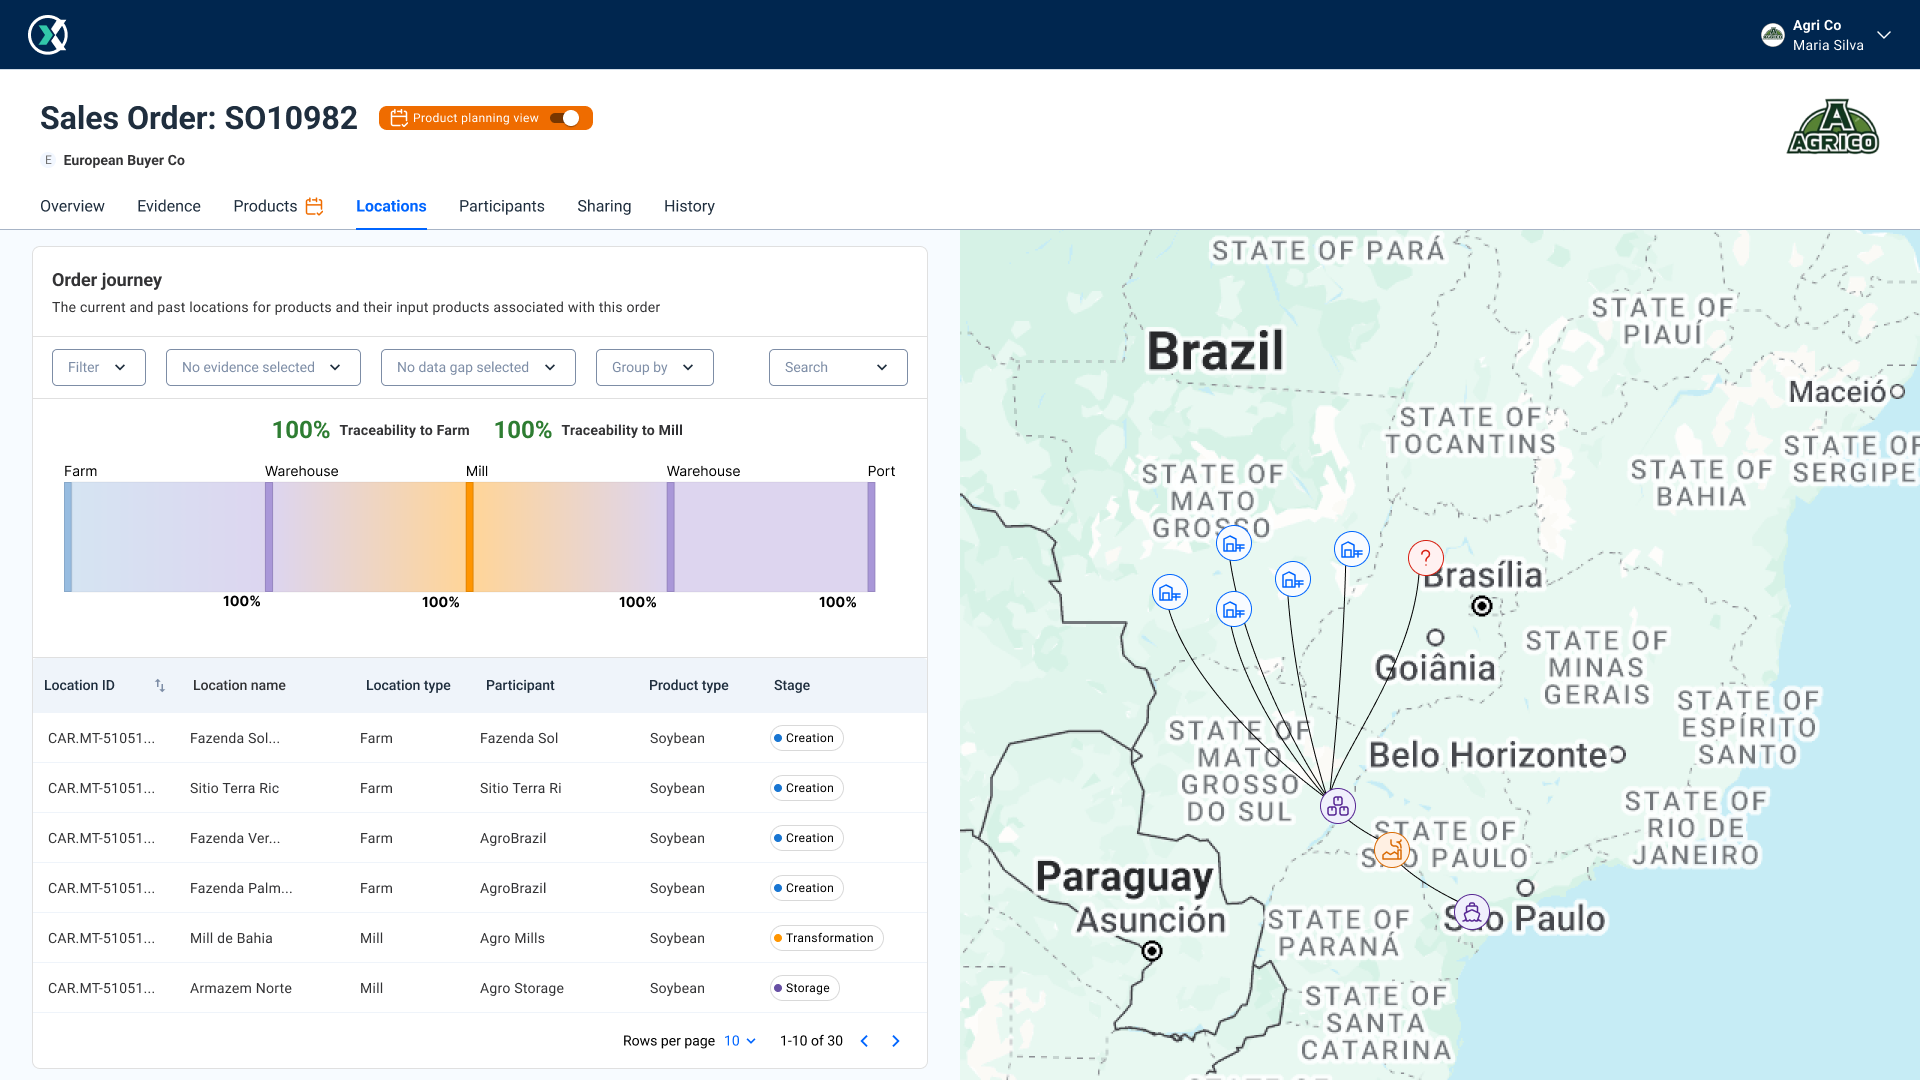Click the Location type column header
This screenshot has width=1920, height=1080.
click(x=408, y=685)
